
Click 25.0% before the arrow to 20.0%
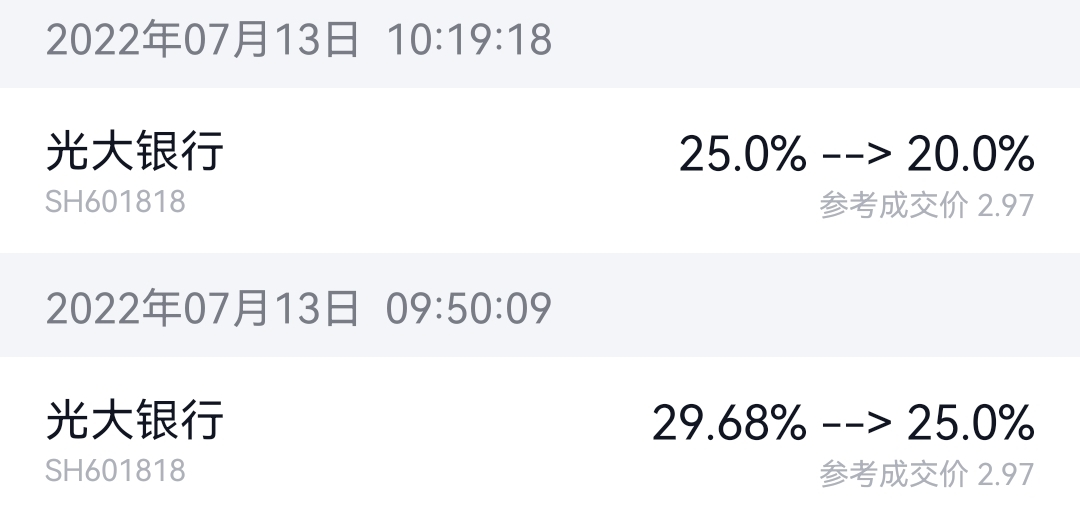[742, 155]
